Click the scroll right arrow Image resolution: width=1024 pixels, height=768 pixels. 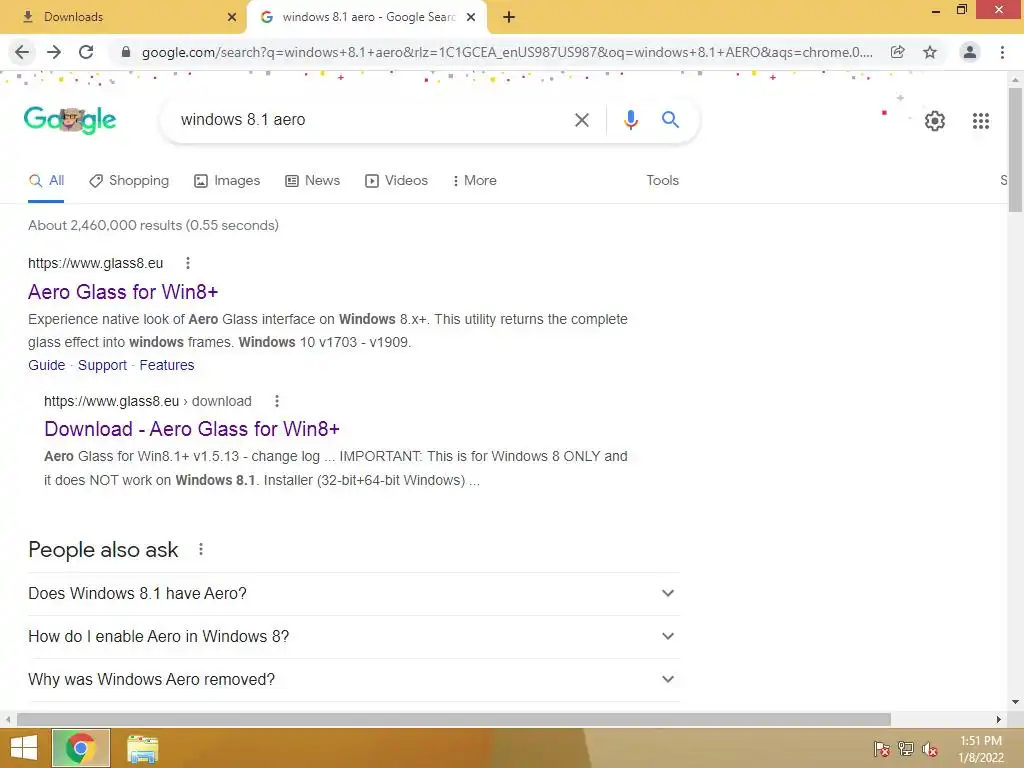pos(999,720)
